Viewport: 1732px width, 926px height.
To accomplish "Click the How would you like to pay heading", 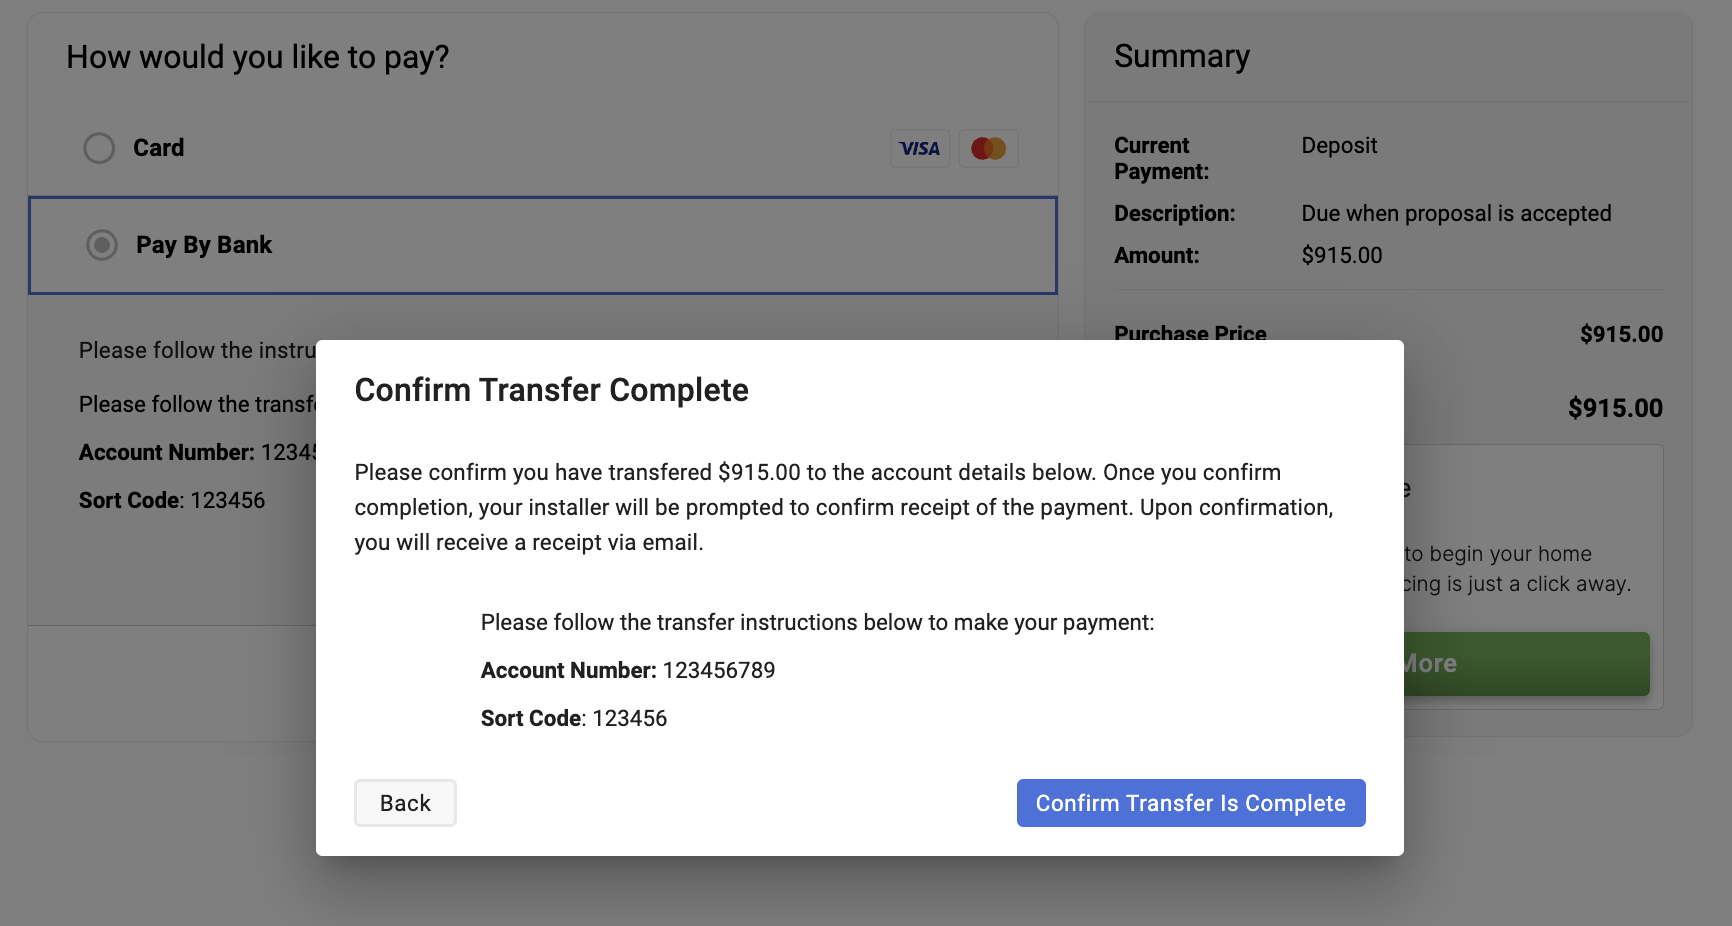I will coord(258,57).
